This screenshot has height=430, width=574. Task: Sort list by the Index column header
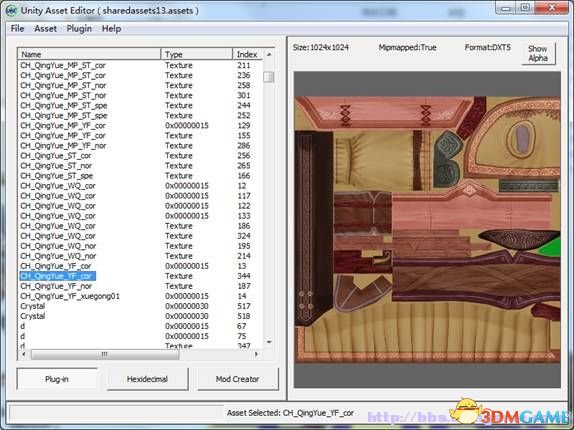point(247,55)
